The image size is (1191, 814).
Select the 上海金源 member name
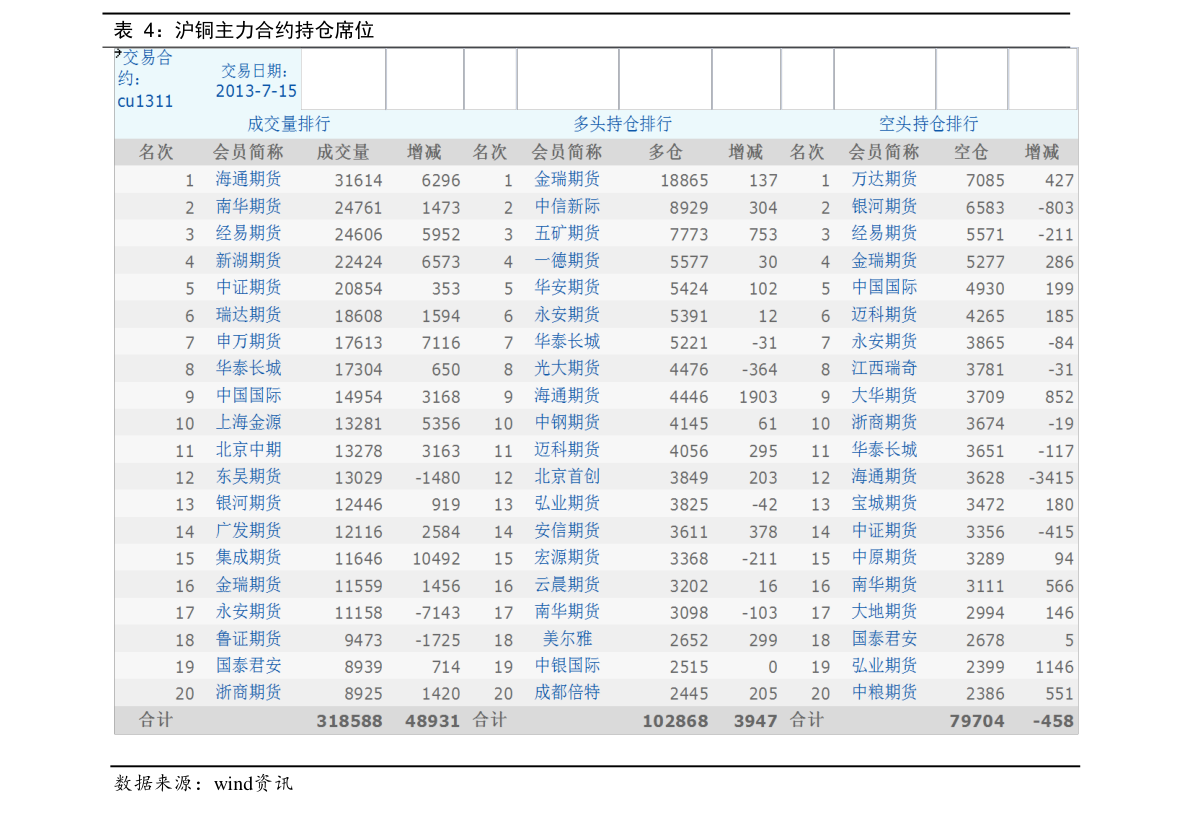[248, 422]
